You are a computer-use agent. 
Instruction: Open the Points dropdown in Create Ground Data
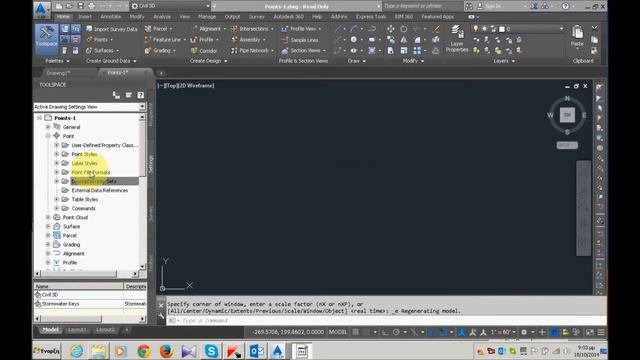pos(100,40)
